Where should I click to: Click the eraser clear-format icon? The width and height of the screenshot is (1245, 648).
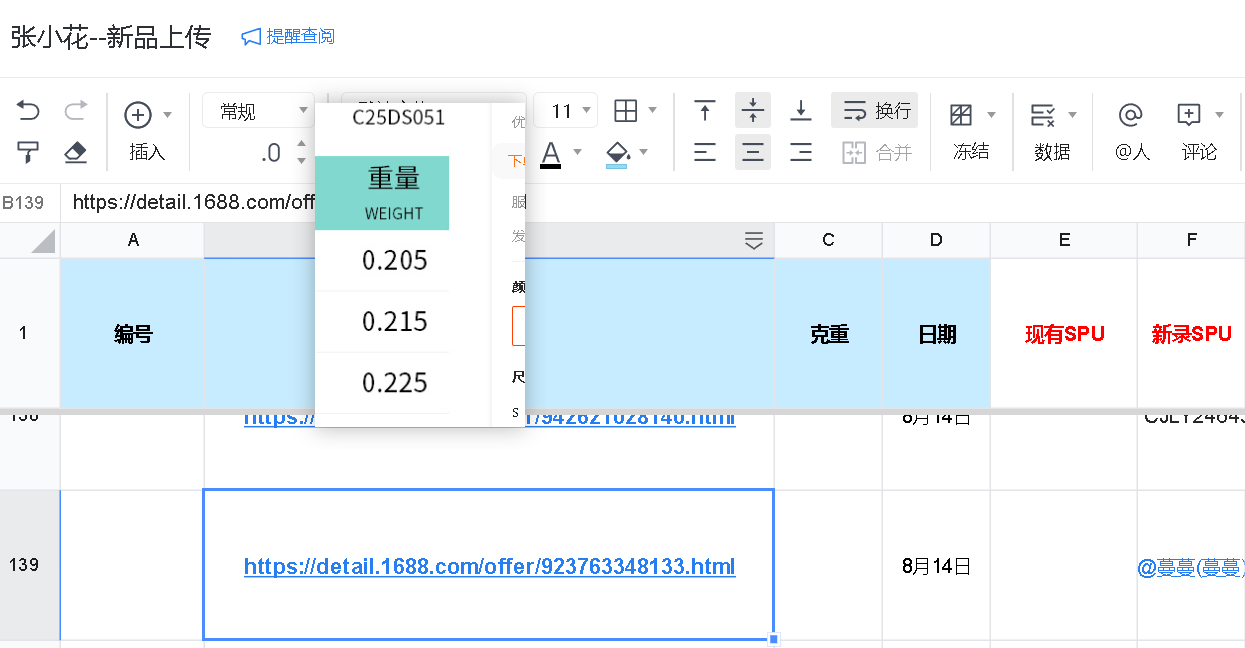(x=75, y=152)
